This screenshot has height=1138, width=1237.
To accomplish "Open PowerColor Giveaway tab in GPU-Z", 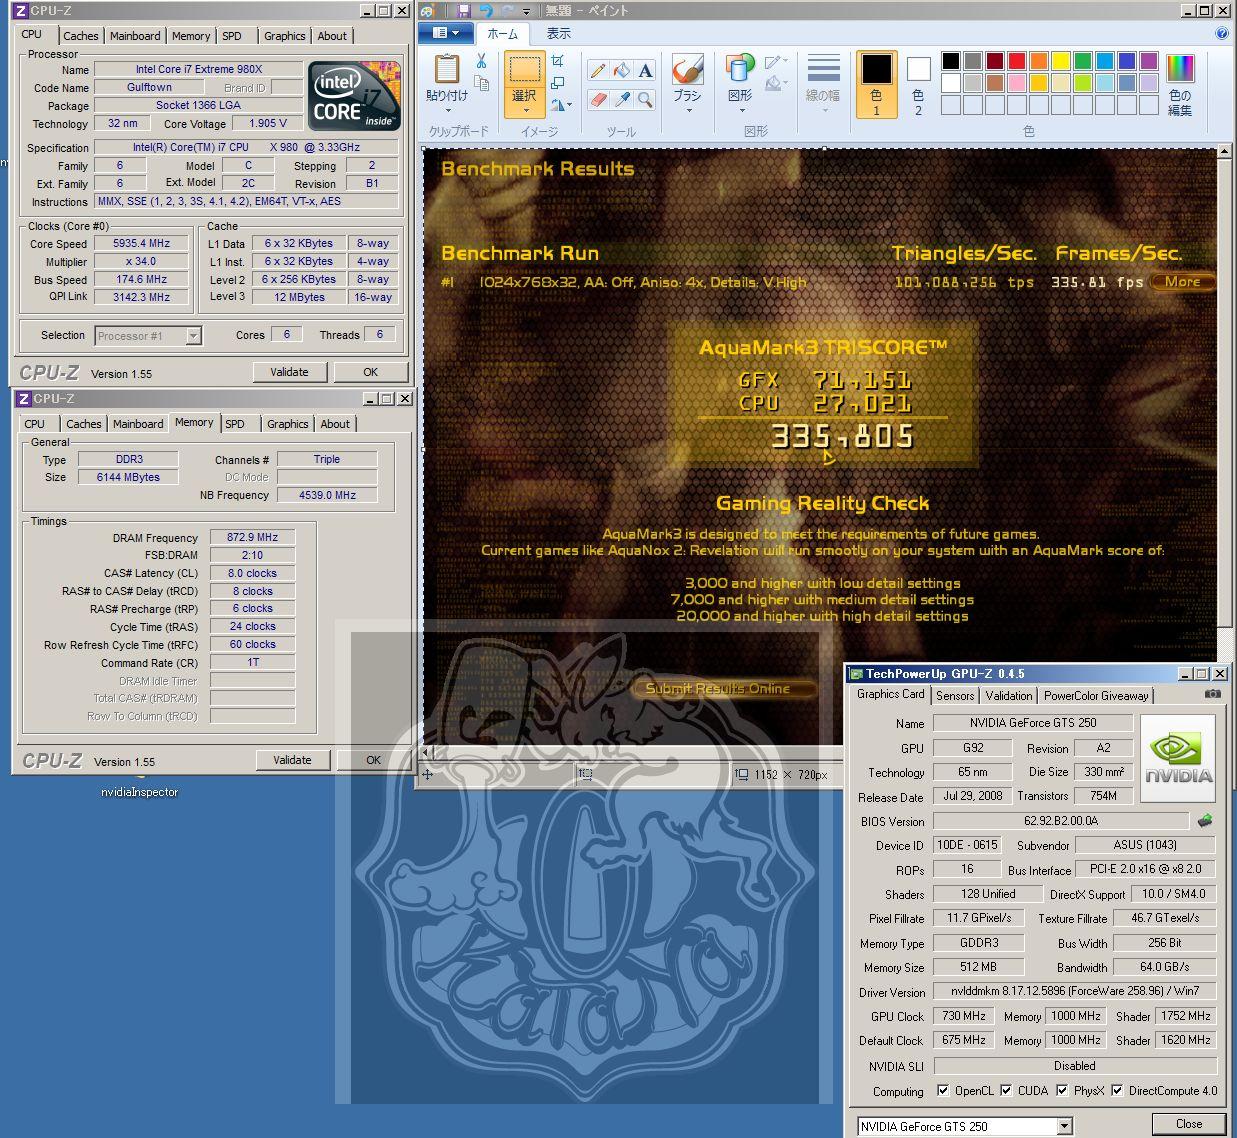I will click(1097, 696).
